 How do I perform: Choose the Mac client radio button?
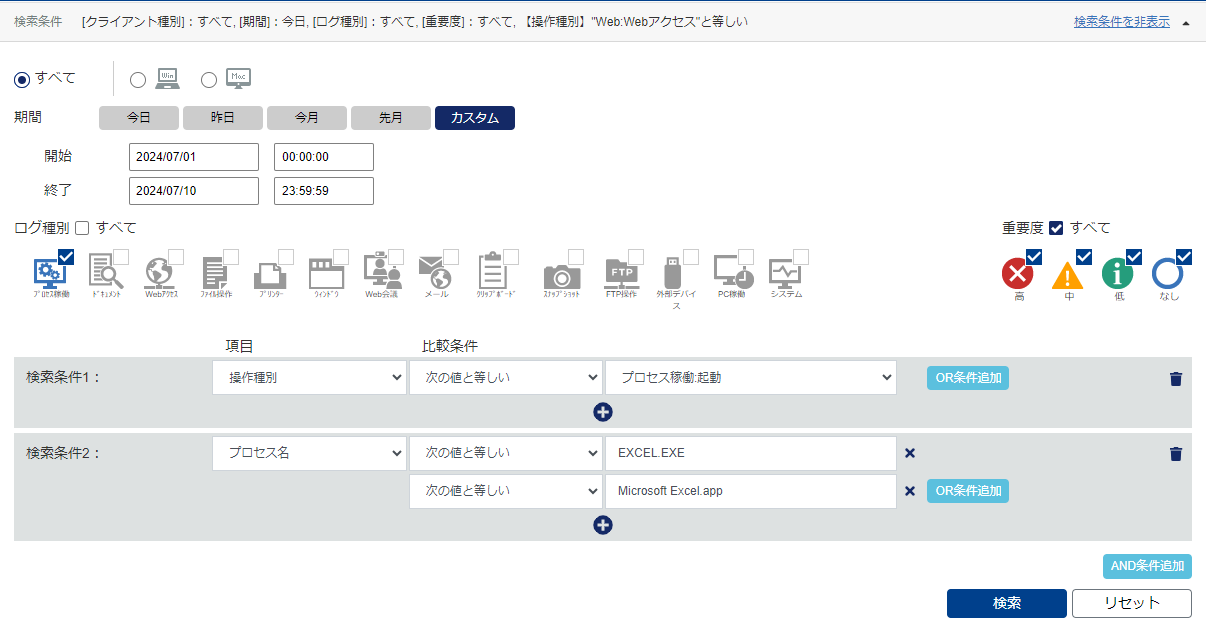[209, 80]
